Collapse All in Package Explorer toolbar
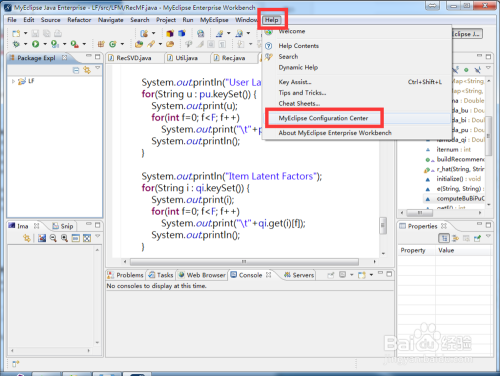The image size is (500, 376). (76, 70)
